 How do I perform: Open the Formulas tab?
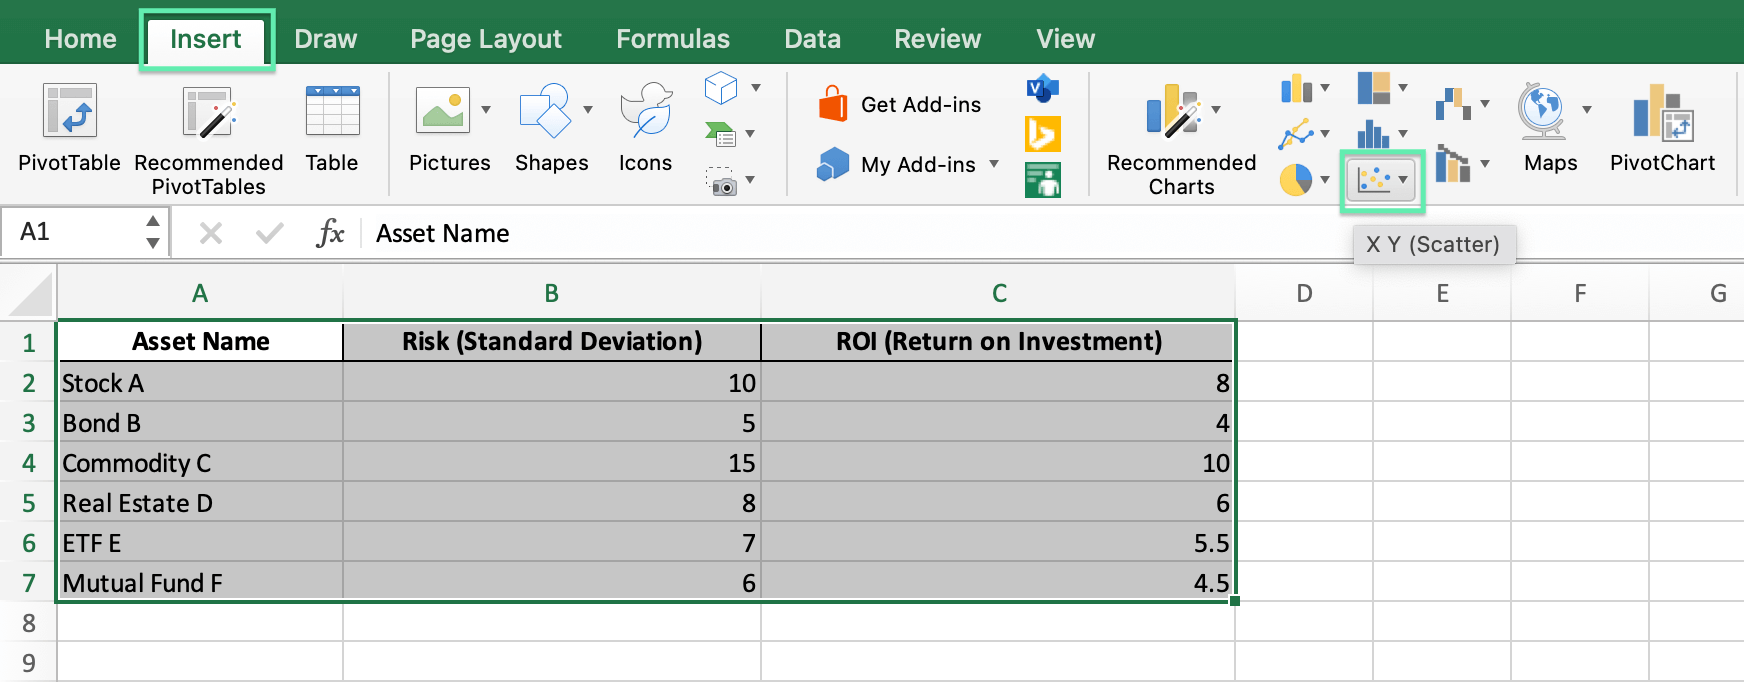coord(673,39)
